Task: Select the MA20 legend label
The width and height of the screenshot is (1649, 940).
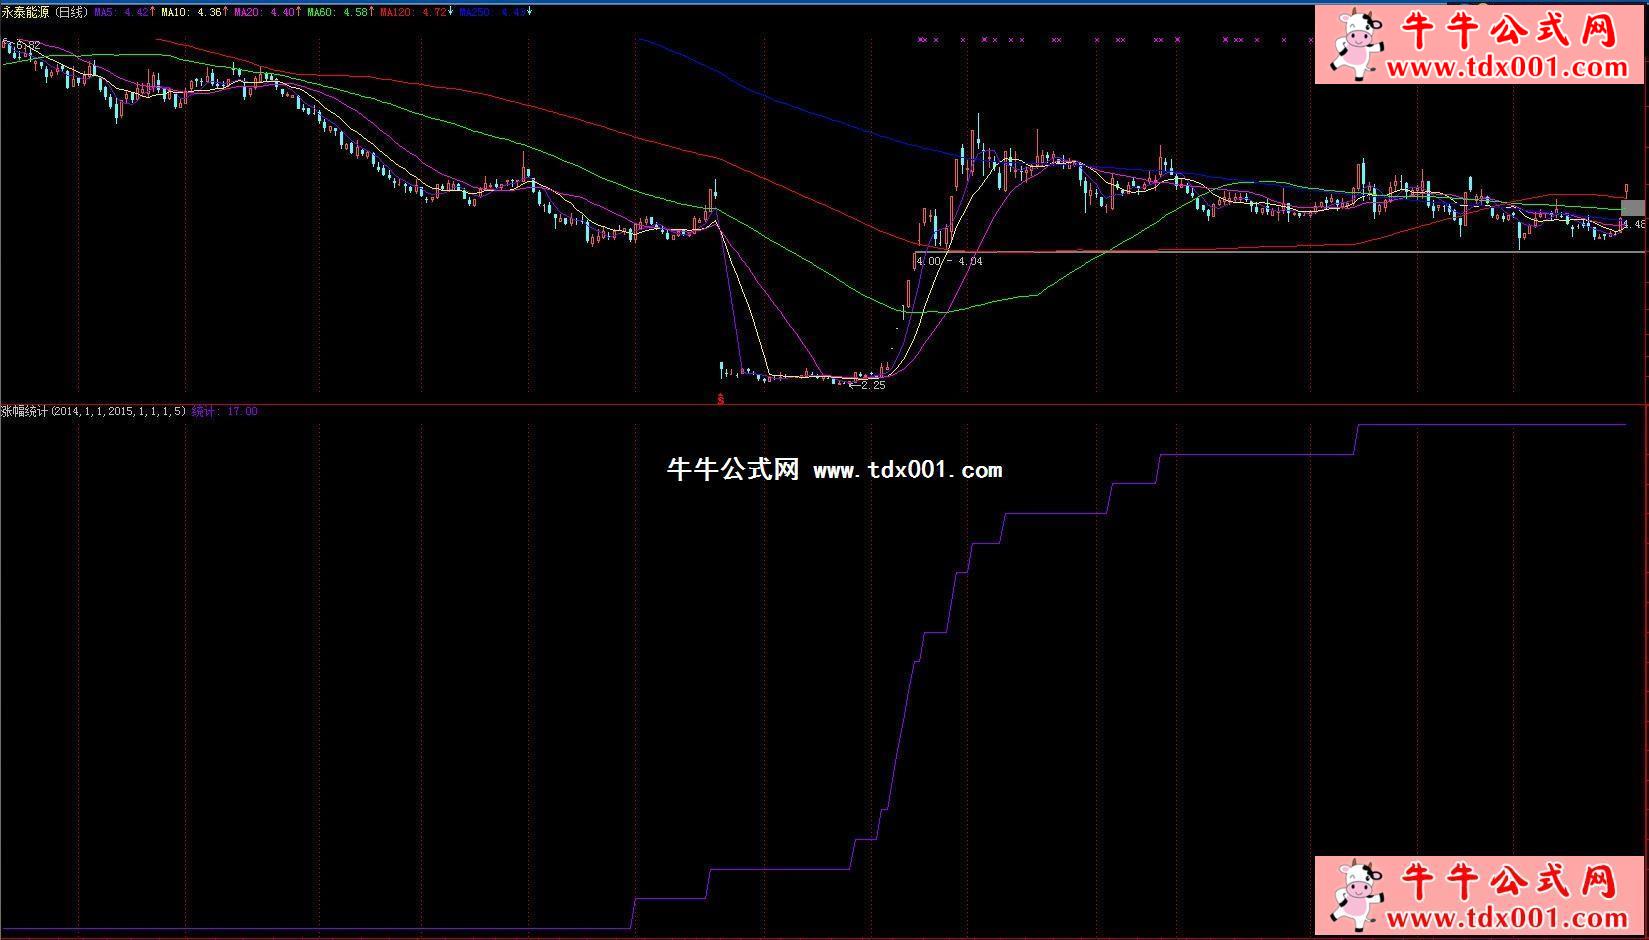Action: pyautogui.click(x=248, y=12)
